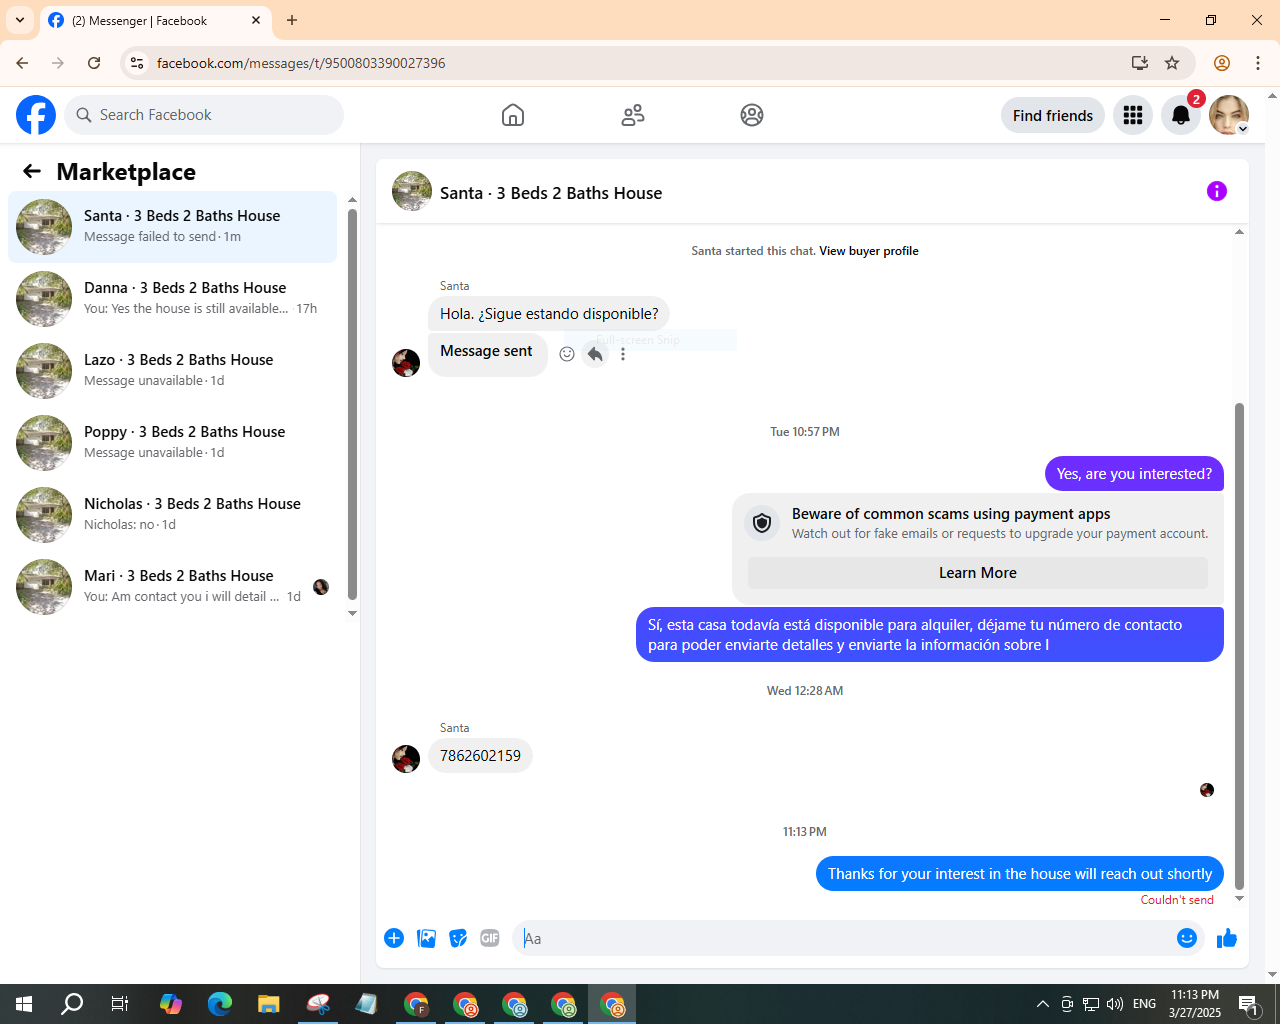Click the Hola. ¿Sigue estando disponible? message
The image size is (1280, 1024).
(549, 314)
